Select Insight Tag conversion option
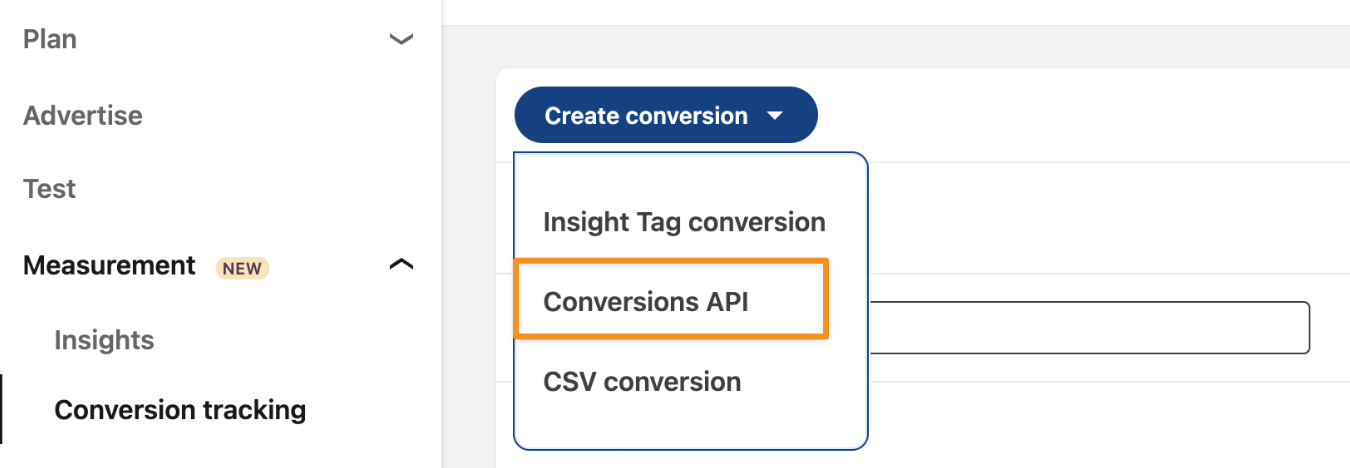Screen dimensions: 1350x468 coord(684,221)
